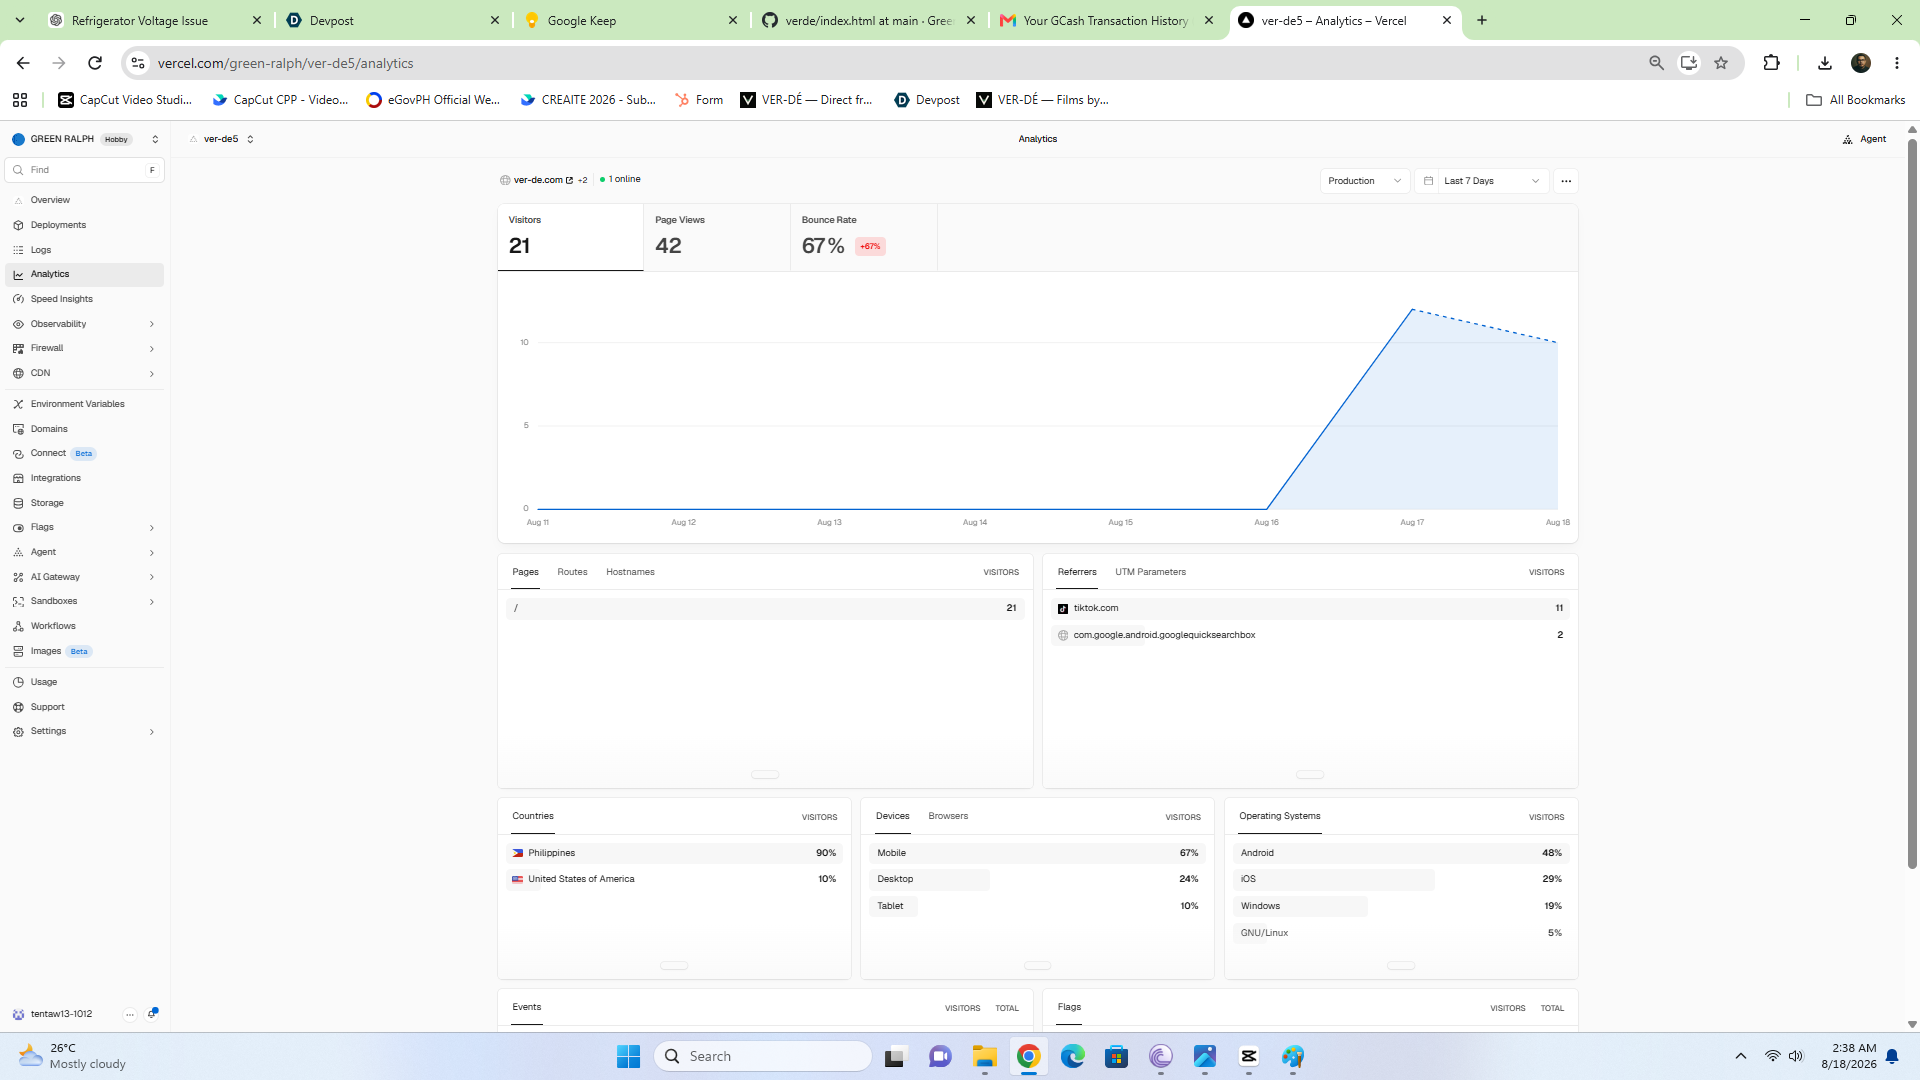Open Chrome extensions puzzle icon
The width and height of the screenshot is (1920, 1080).
coord(1771,63)
